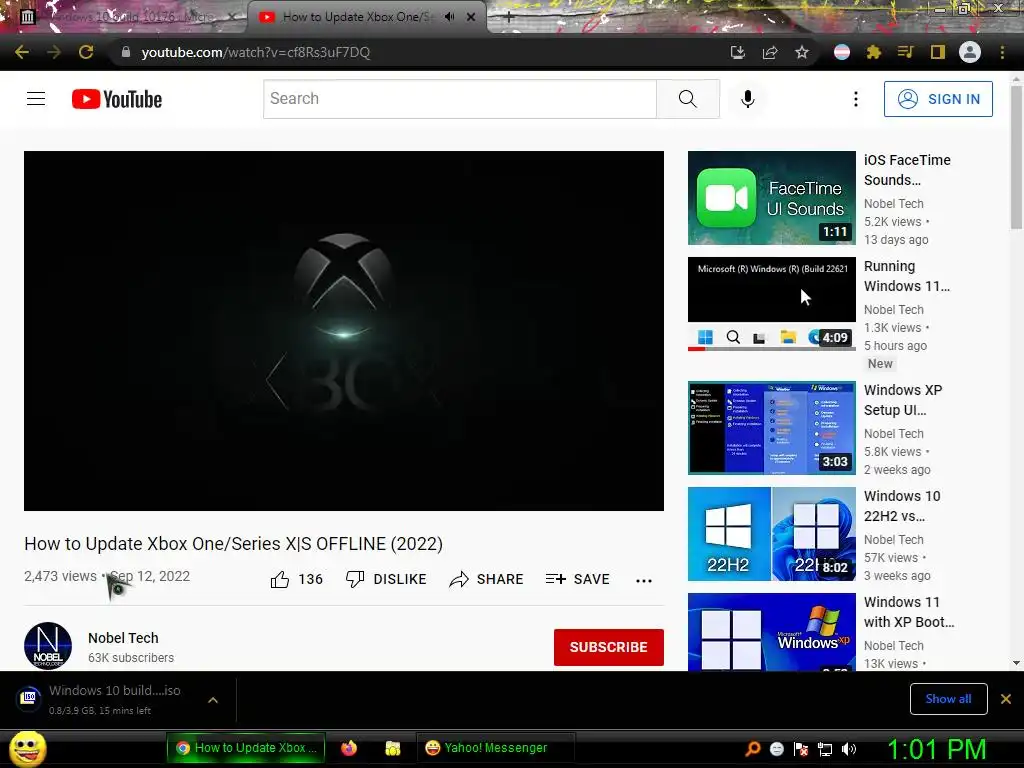
Task: Install app icon in address bar
Action: (x=738, y=52)
